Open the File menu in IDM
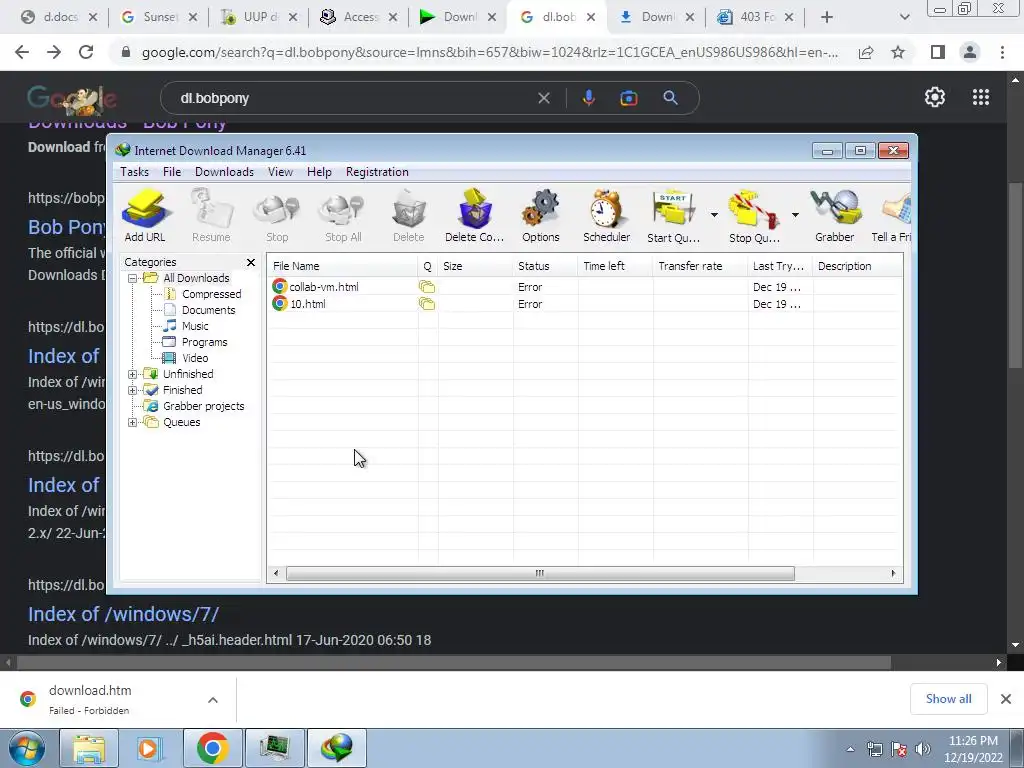This screenshot has height=768, width=1024. [172, 172]
